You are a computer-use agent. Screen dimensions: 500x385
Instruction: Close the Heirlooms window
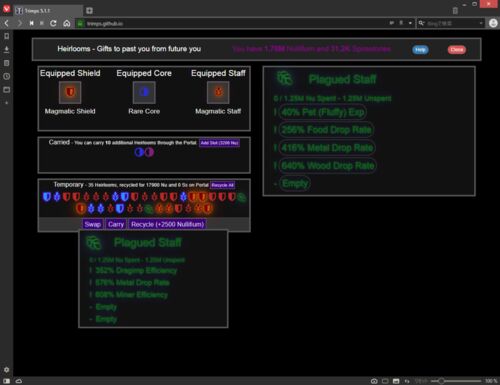(457, 50)
